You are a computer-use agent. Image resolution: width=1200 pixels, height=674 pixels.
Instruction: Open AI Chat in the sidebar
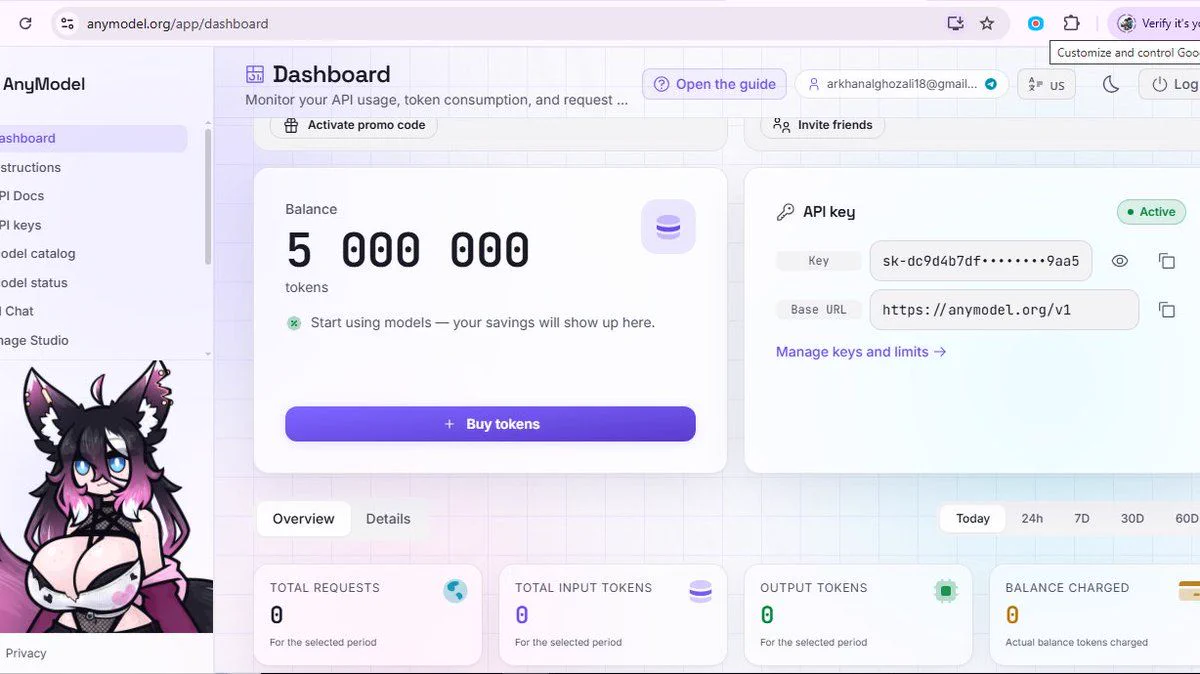click(x=92, y=311)
